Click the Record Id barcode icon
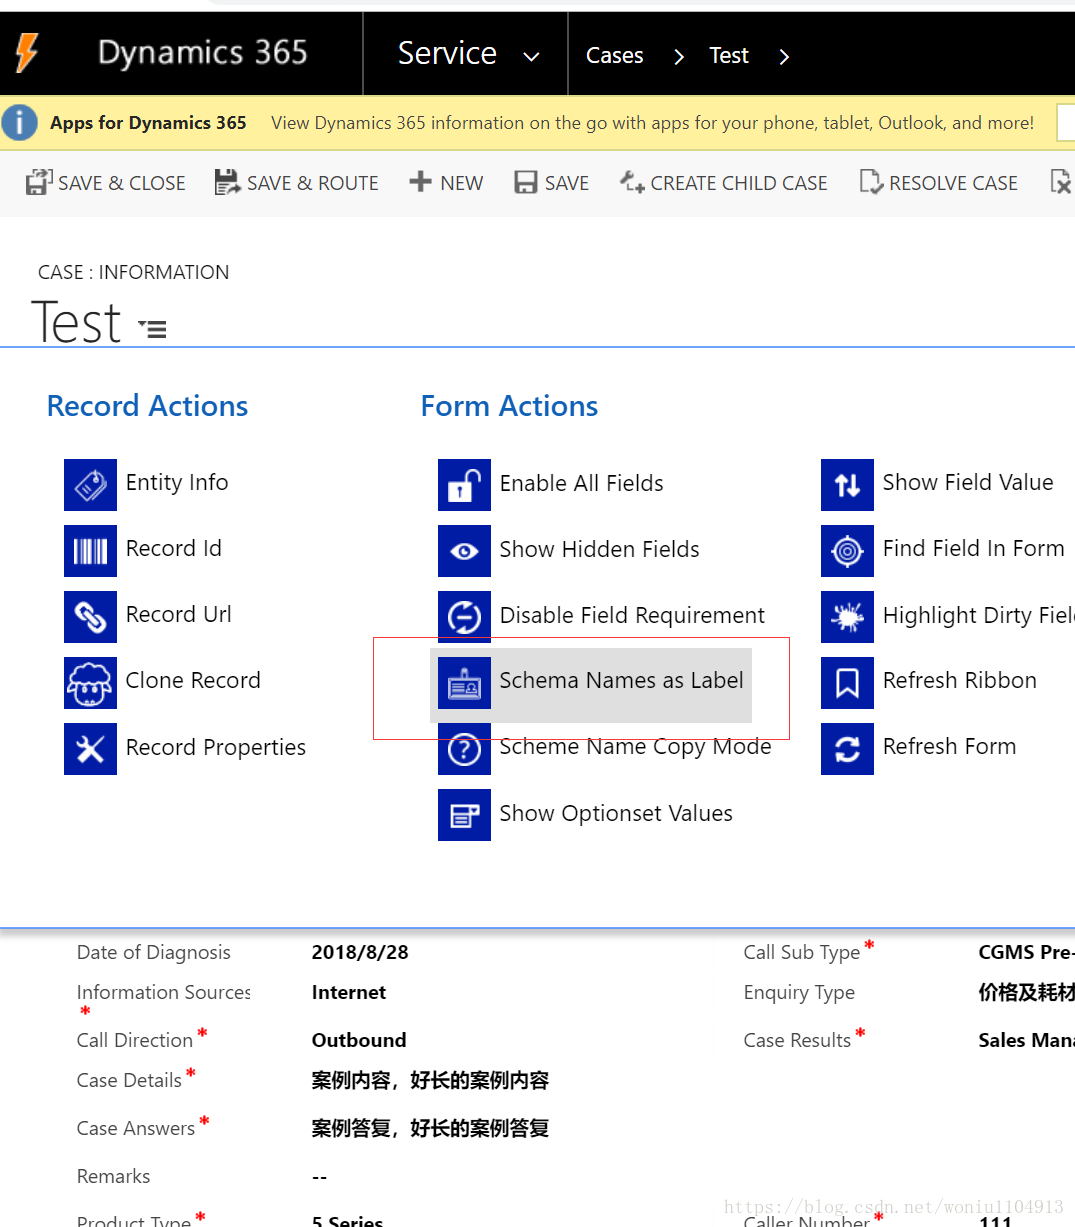The width and height of the screenshot is (1075, 1227). click(x=90, y=551)
